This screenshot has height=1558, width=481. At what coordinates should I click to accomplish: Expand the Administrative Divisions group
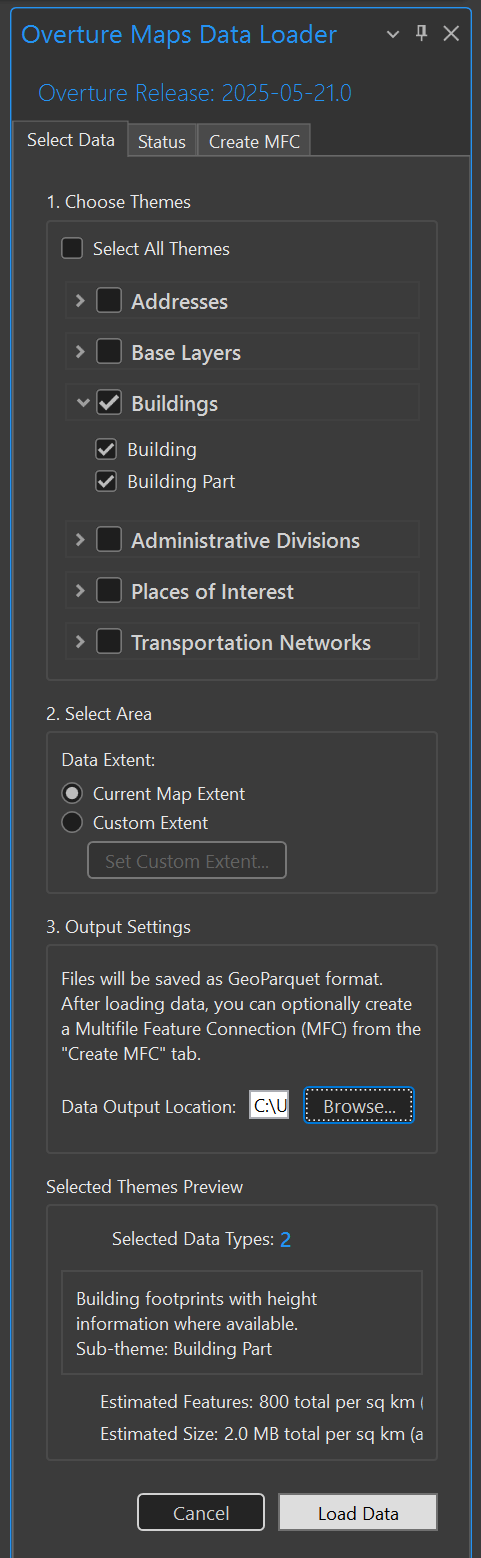click(80, 539)
